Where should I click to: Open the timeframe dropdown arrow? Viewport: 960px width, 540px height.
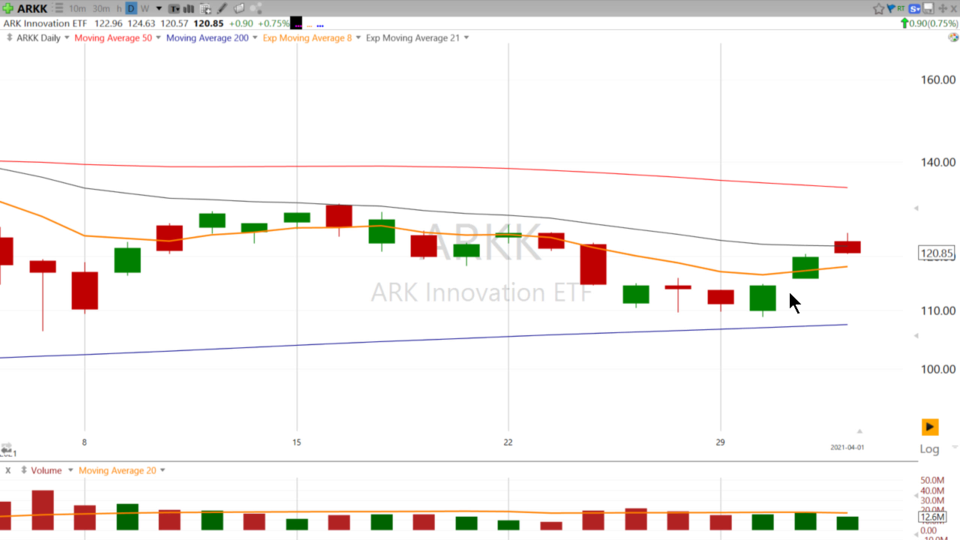coord(158,9)
